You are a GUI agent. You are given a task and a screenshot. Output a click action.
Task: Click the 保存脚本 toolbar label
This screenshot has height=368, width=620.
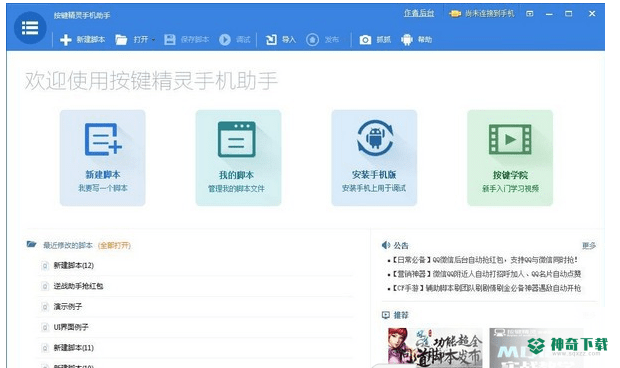[195, 40]
